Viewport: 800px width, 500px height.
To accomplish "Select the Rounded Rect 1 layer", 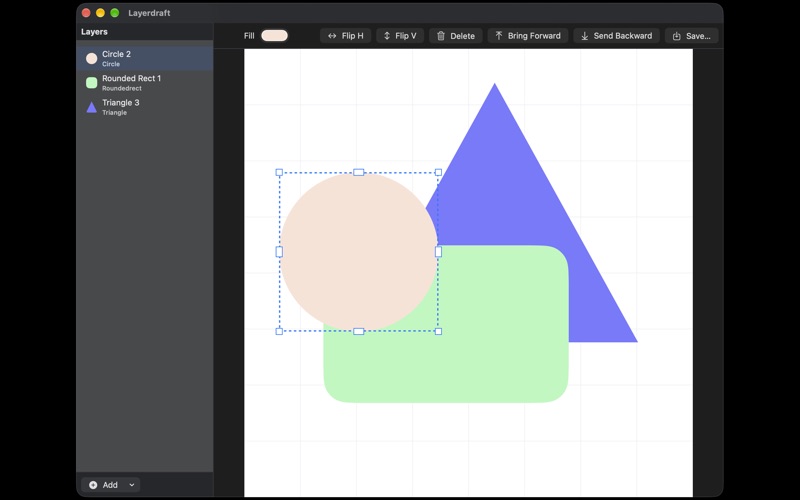I will 145,83.
